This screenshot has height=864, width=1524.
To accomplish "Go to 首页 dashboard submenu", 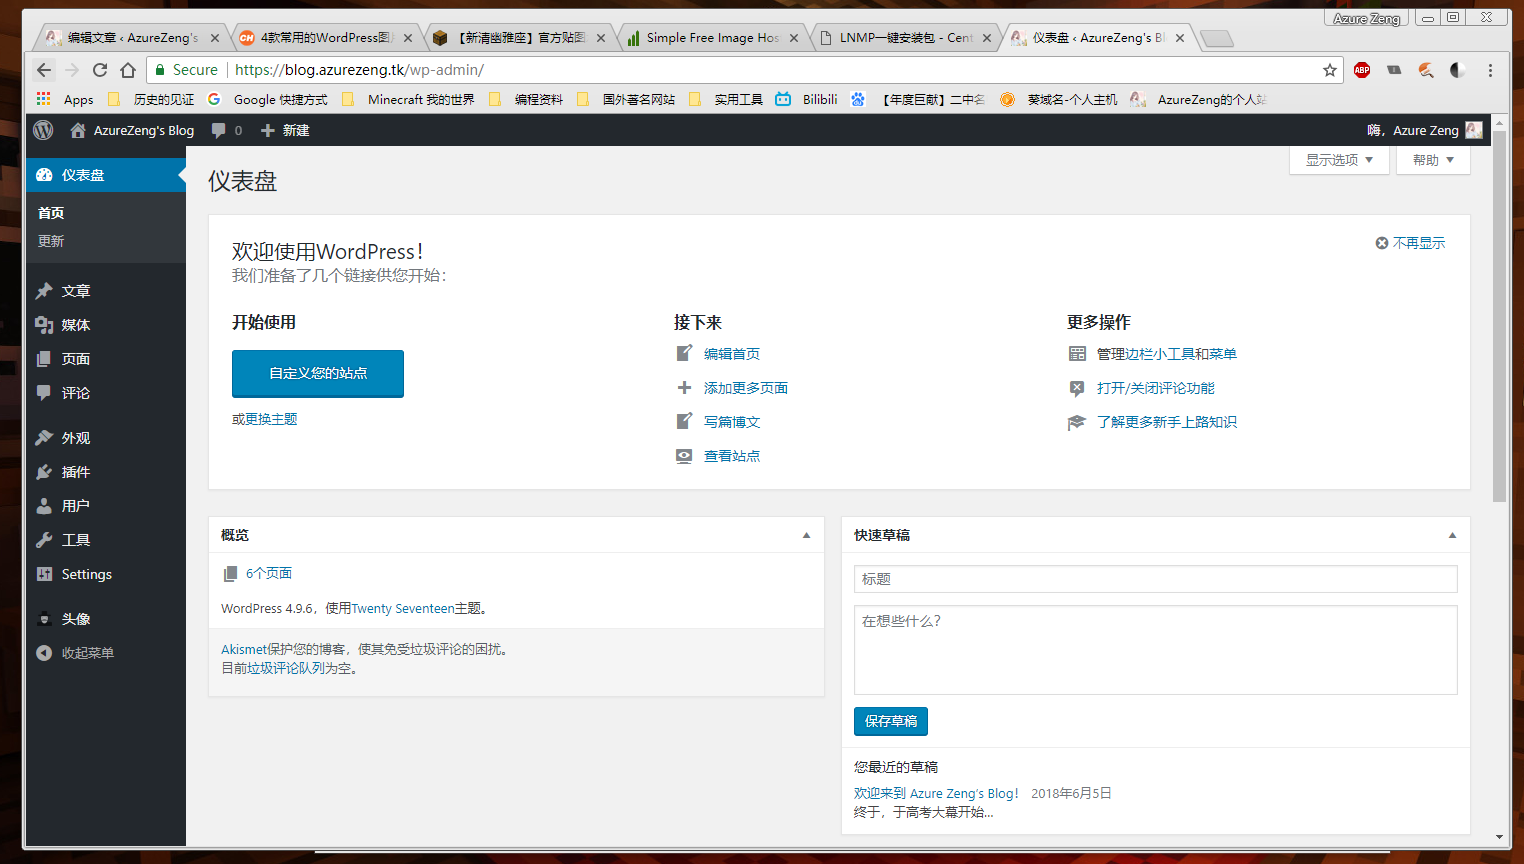I will (51, 213).
